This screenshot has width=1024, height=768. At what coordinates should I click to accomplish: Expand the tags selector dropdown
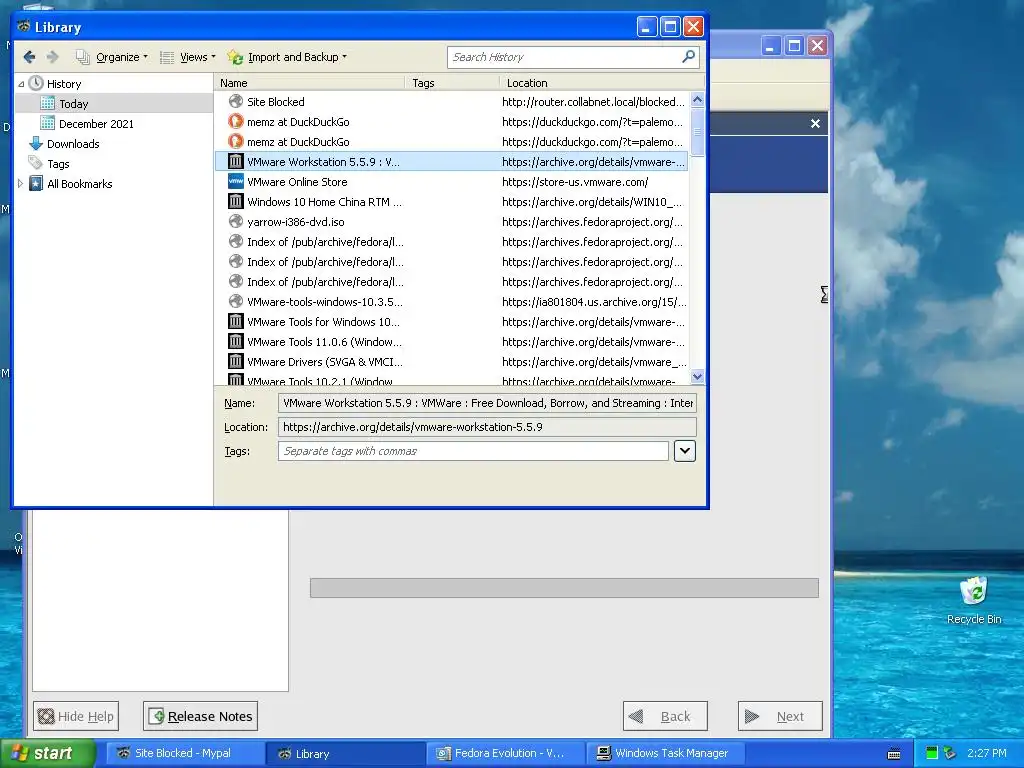point(684,451)
